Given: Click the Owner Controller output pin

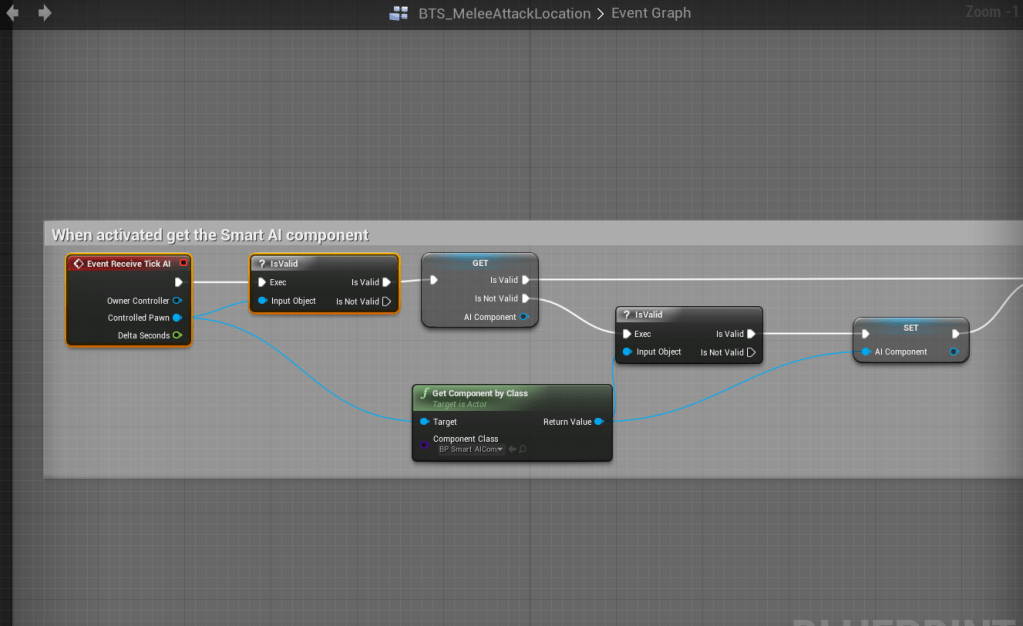Looking at the screenshot, I should tap(177, 300).
